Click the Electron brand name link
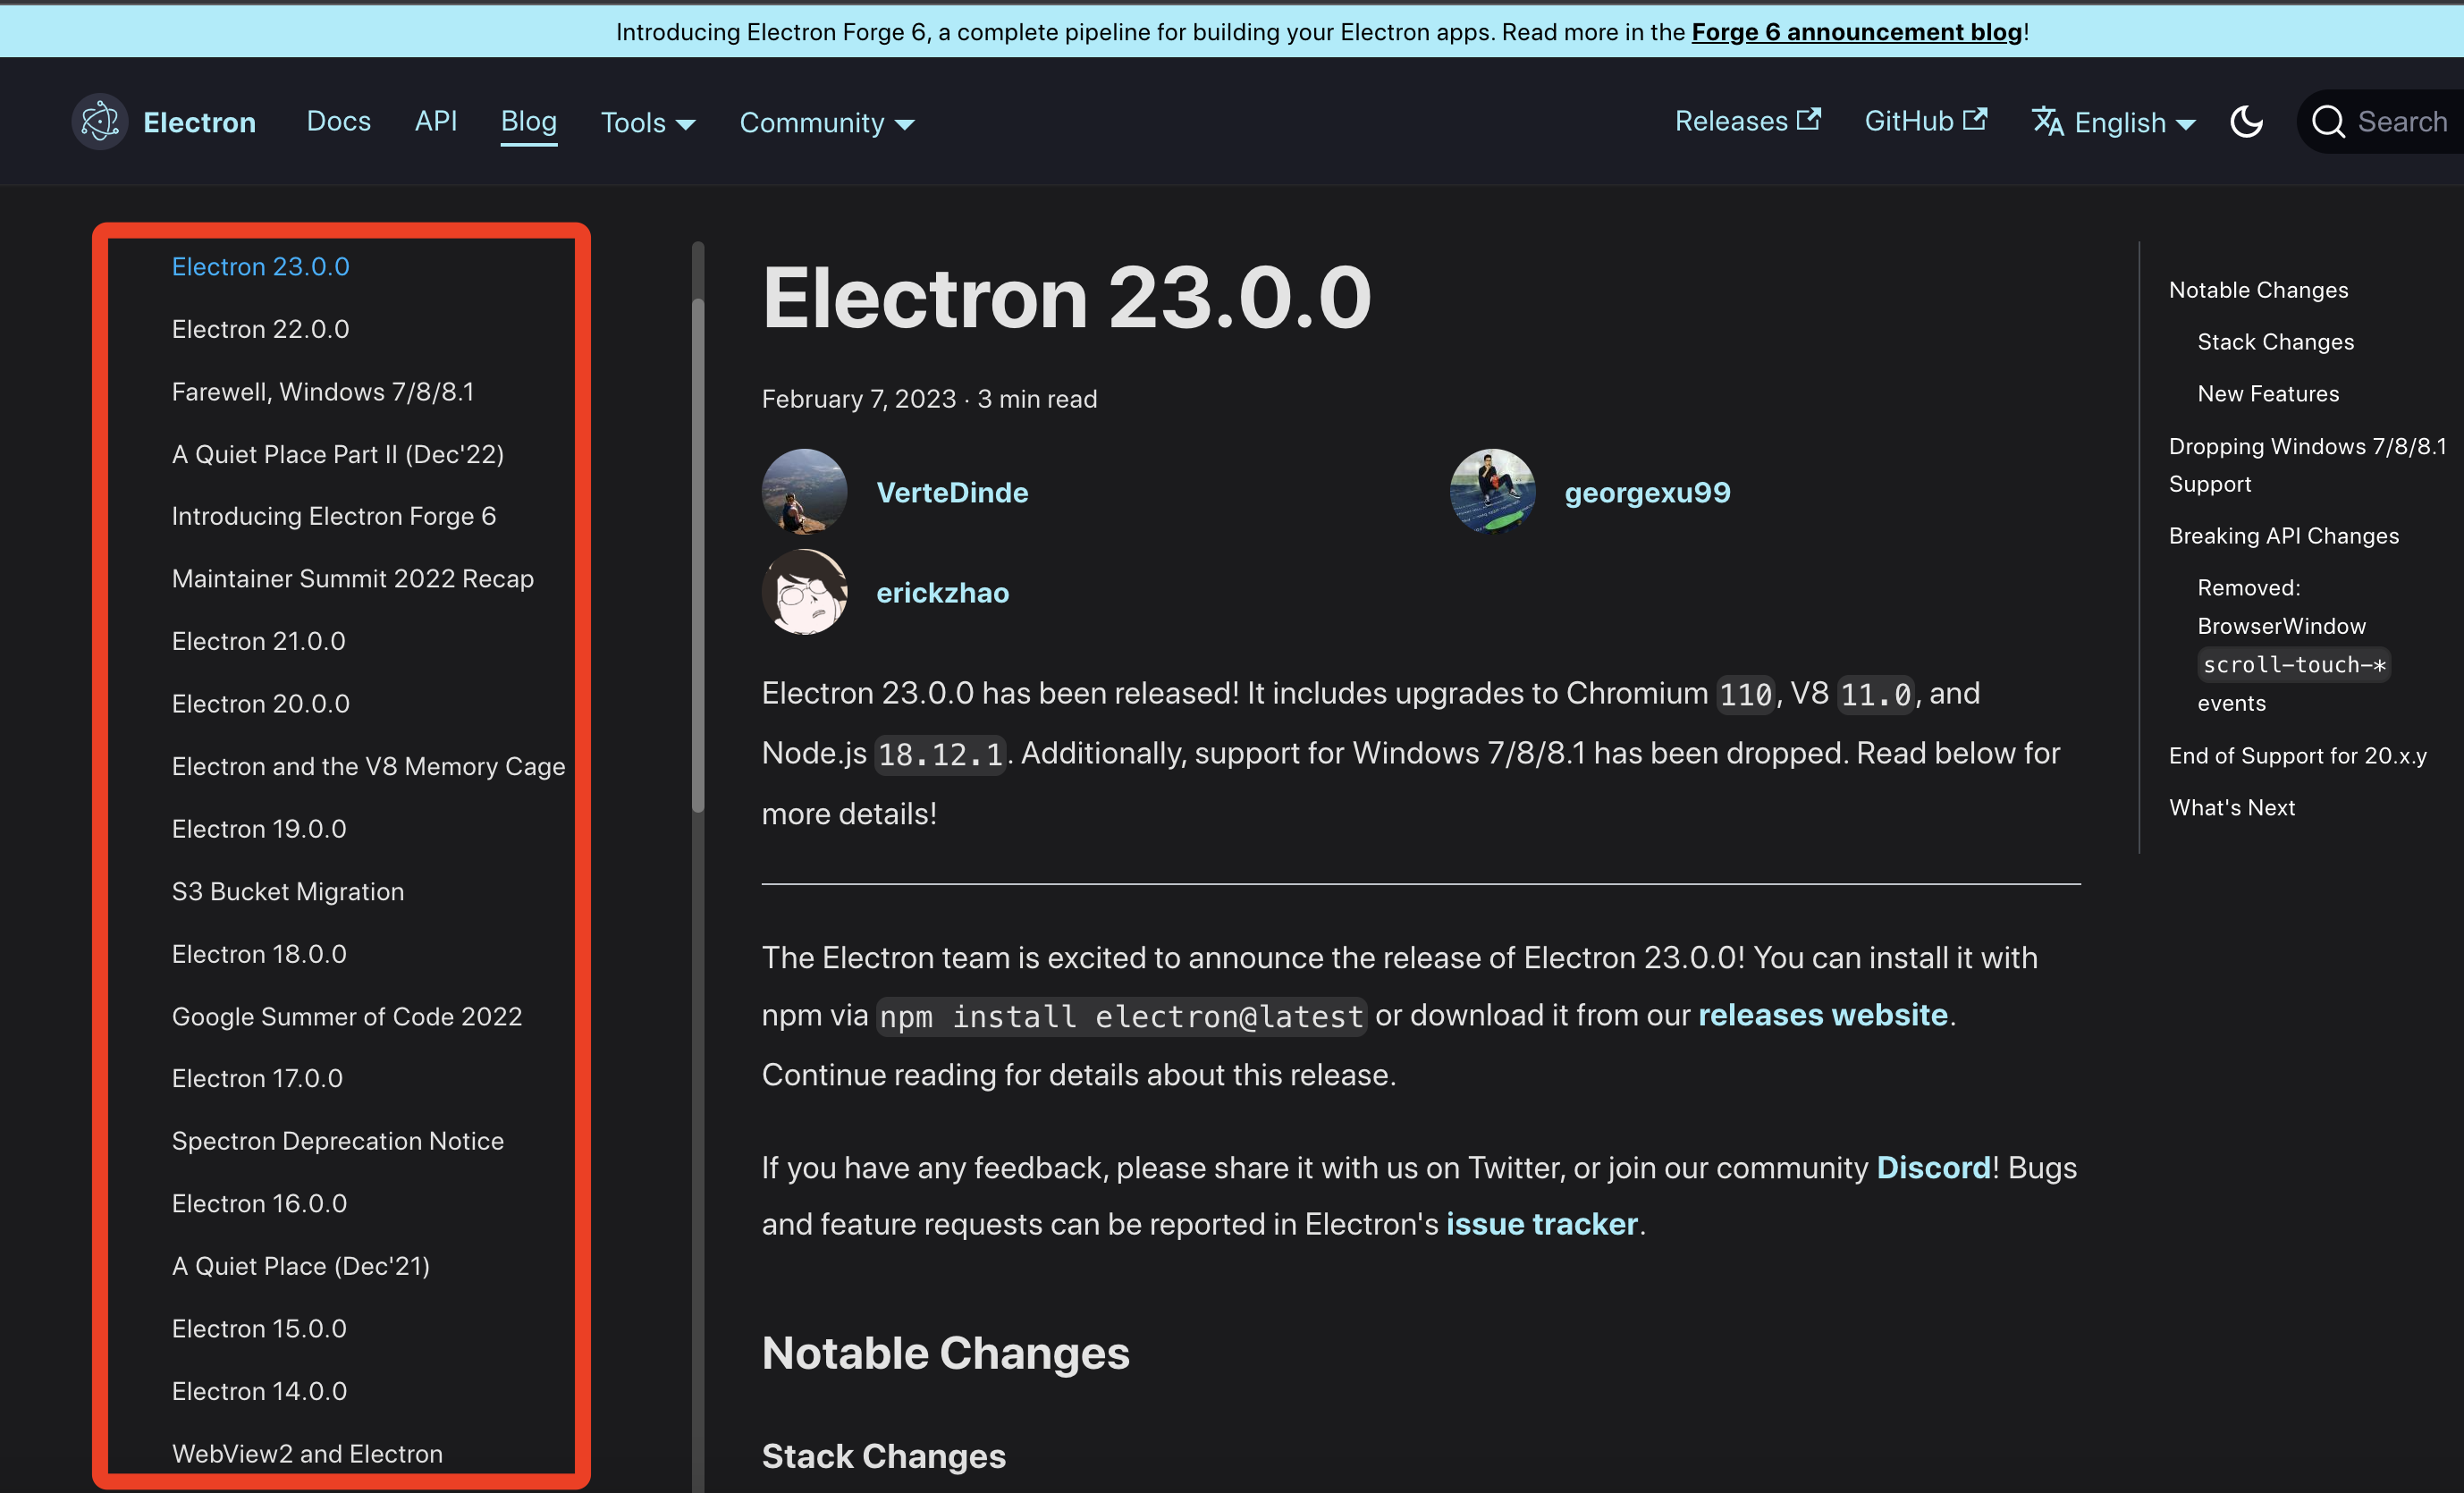 (x=199, y=122)
